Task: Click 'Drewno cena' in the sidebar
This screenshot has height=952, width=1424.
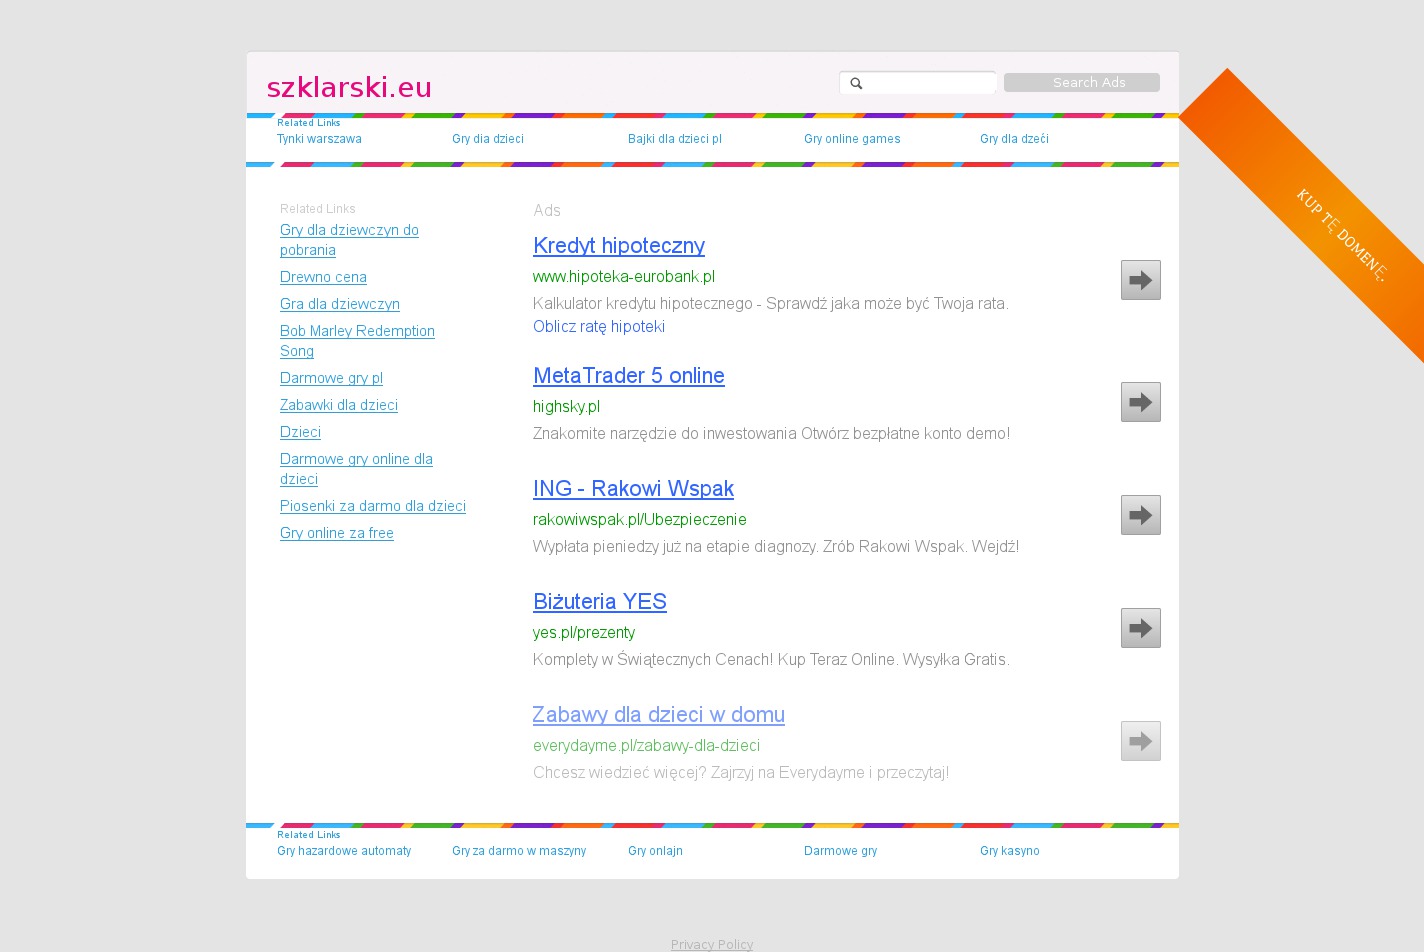Action: (323, 277)
